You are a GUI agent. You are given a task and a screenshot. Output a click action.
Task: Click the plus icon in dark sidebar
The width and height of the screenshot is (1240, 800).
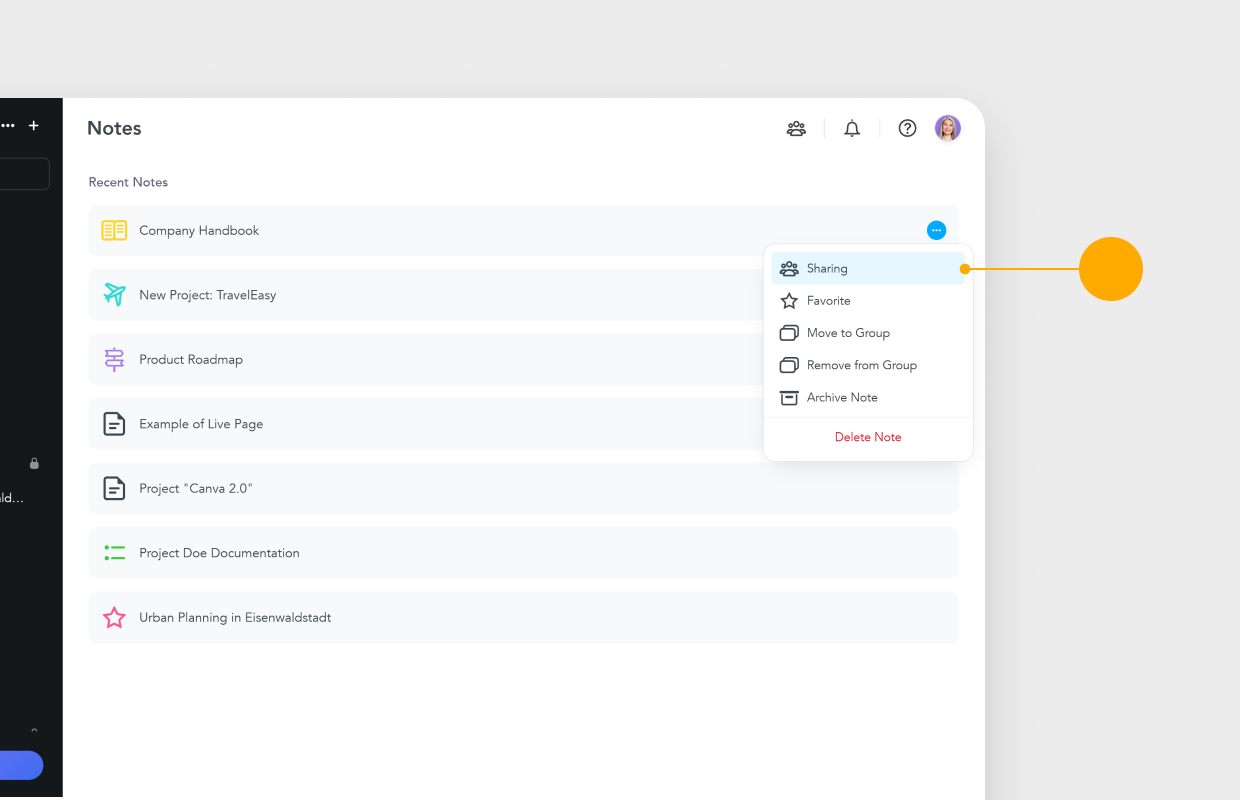click(33, 126)
